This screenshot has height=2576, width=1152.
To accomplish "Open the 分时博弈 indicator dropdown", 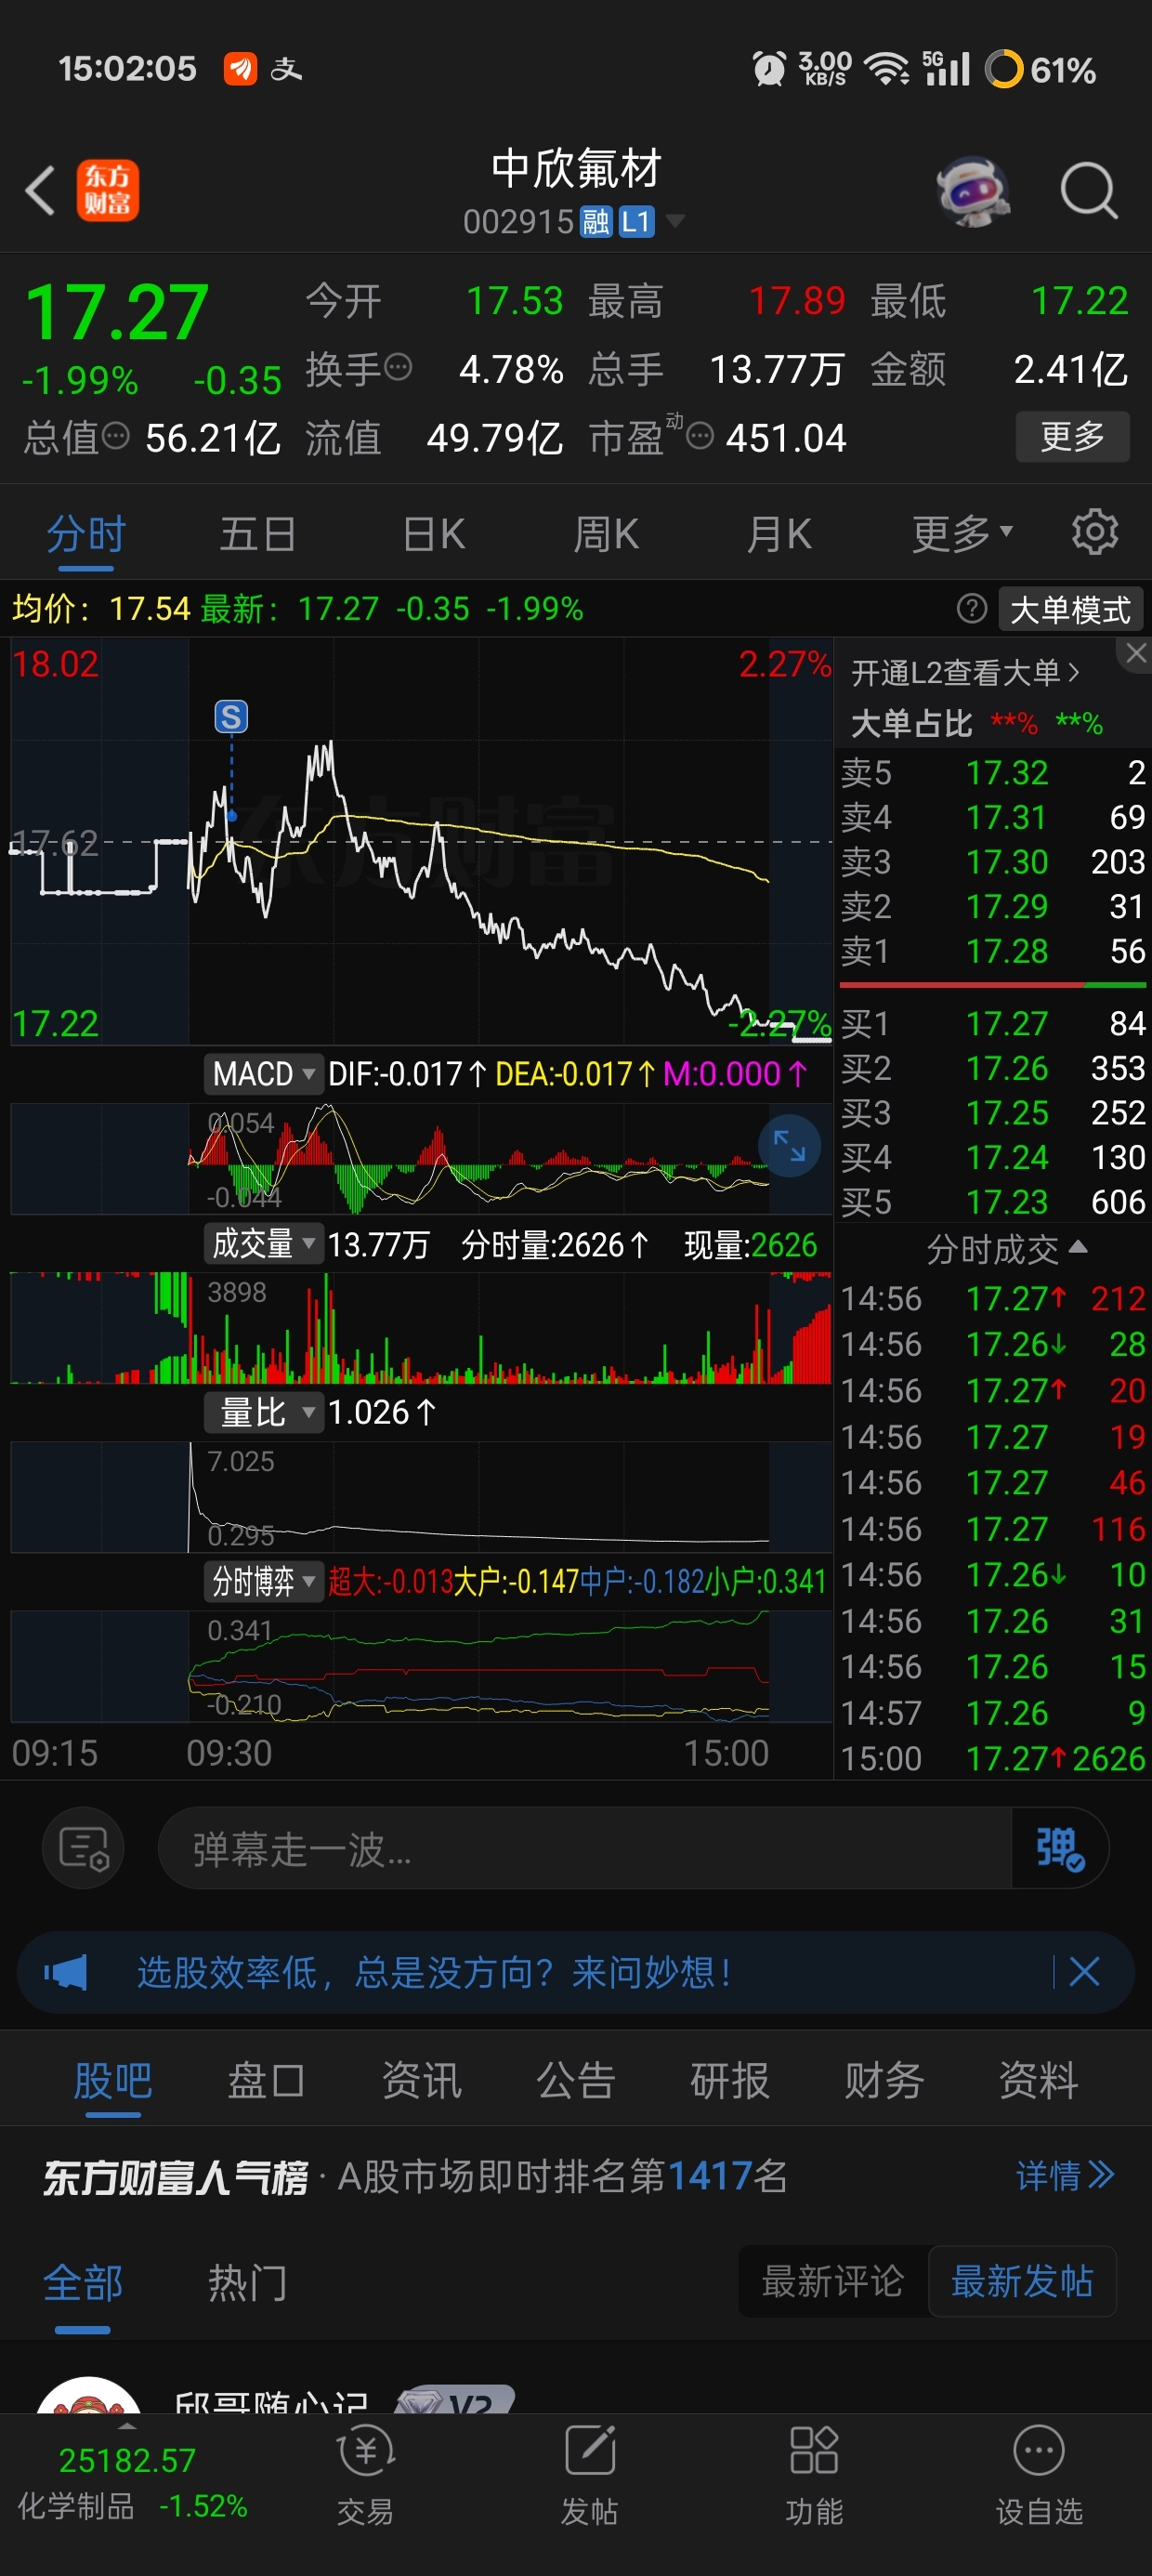I will [x=264, y=1581].
